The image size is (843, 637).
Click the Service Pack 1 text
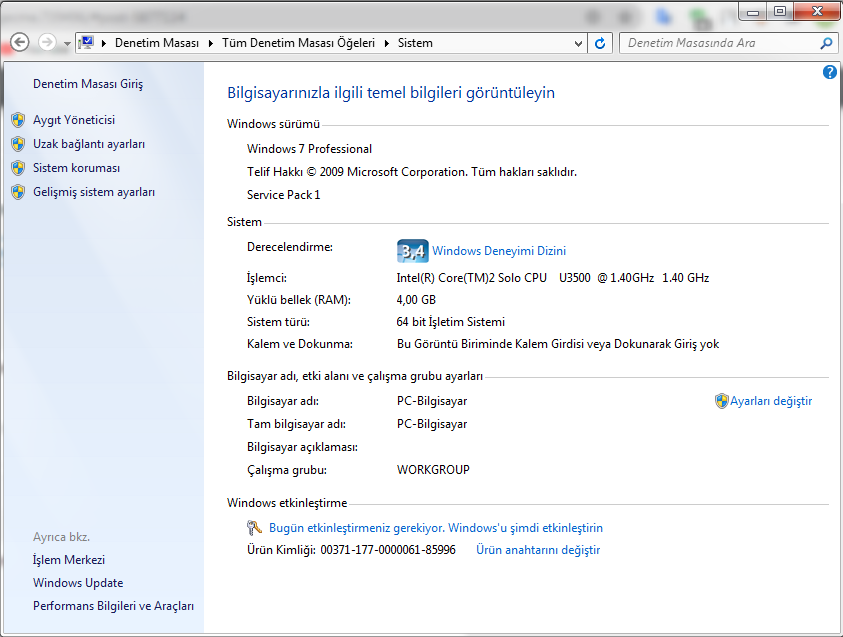(283, 195)
